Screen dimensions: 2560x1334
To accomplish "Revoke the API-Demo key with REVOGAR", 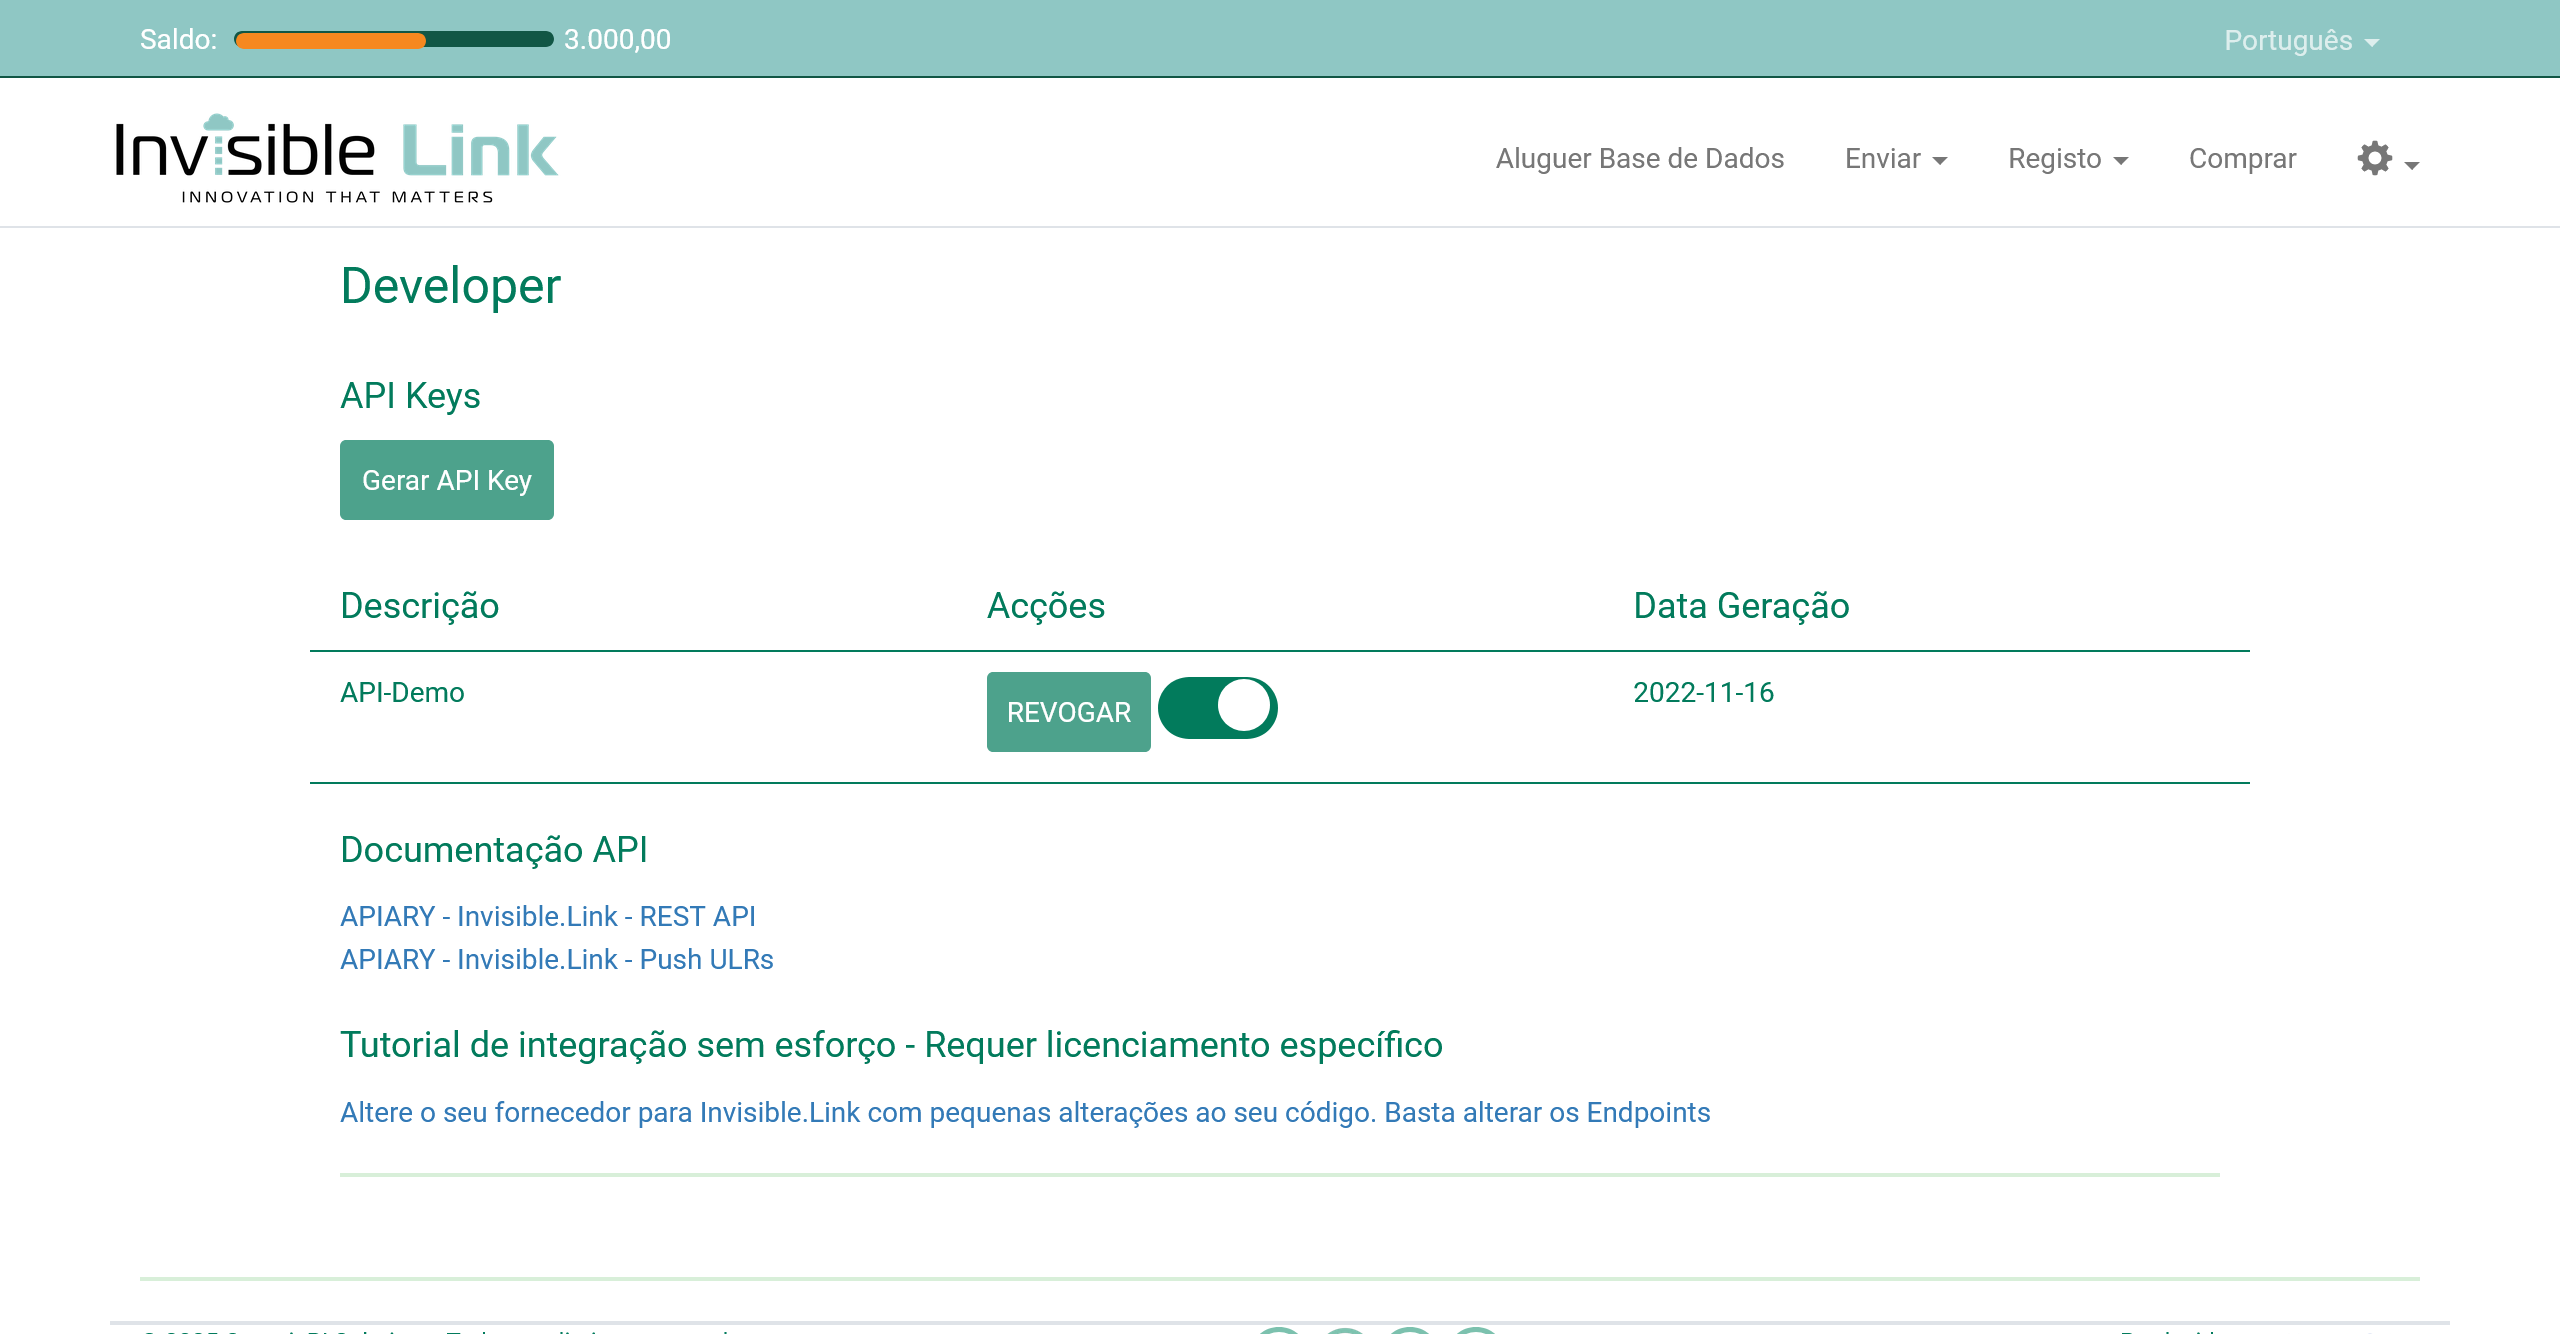I will coord(1068,712).
